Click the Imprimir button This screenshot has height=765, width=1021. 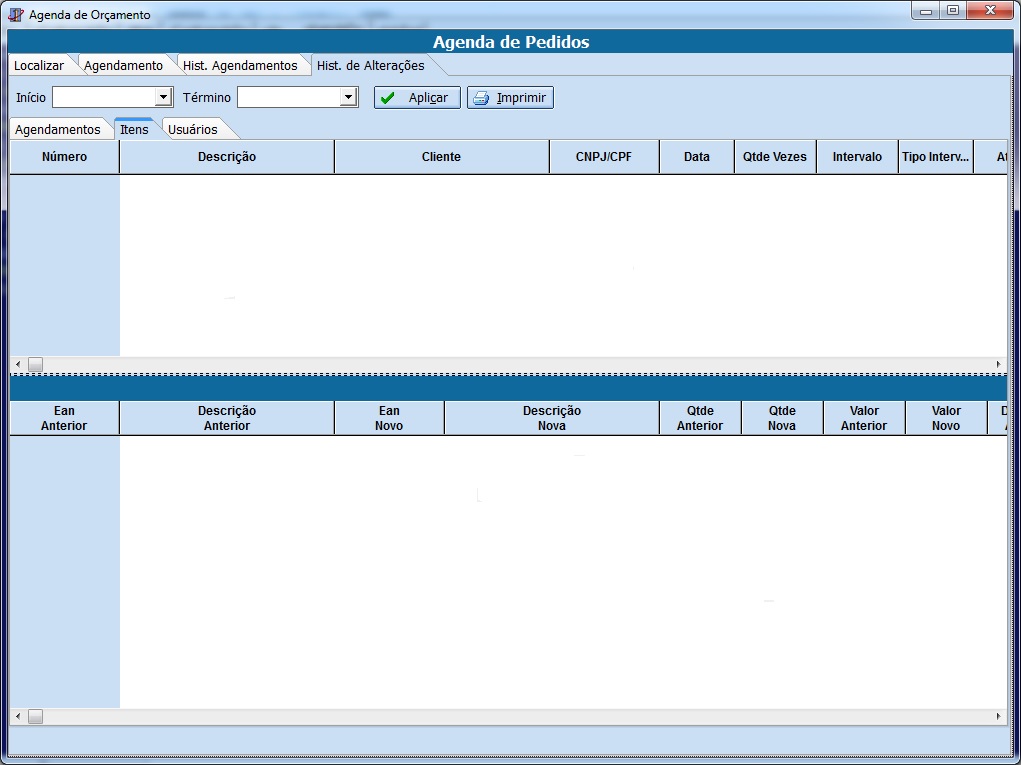[510, 98]
